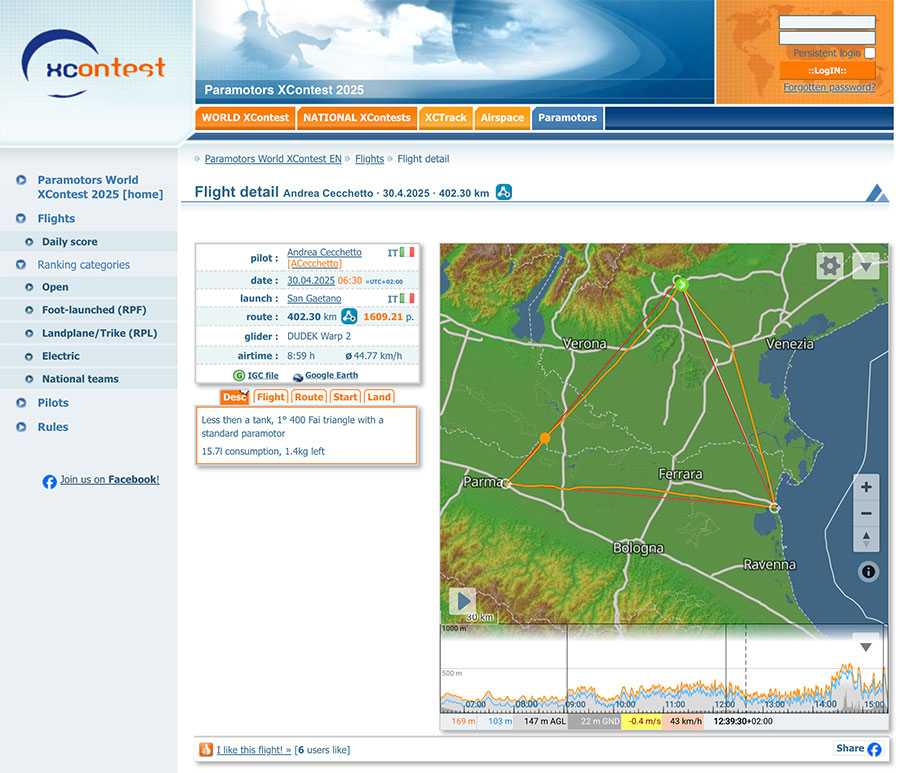Collapse the altitude graph panel arrow
900x773 pixels.
[866, 647]
